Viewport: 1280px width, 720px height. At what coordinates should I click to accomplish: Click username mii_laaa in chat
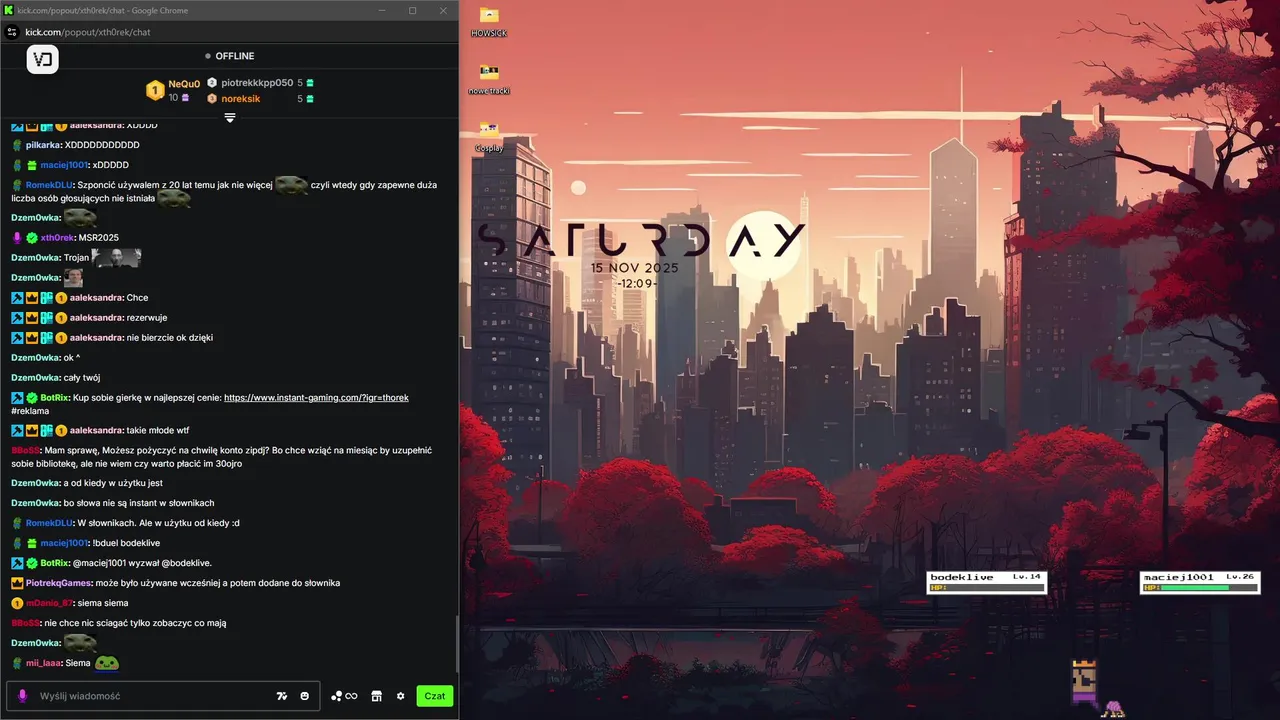click(43, 663)
